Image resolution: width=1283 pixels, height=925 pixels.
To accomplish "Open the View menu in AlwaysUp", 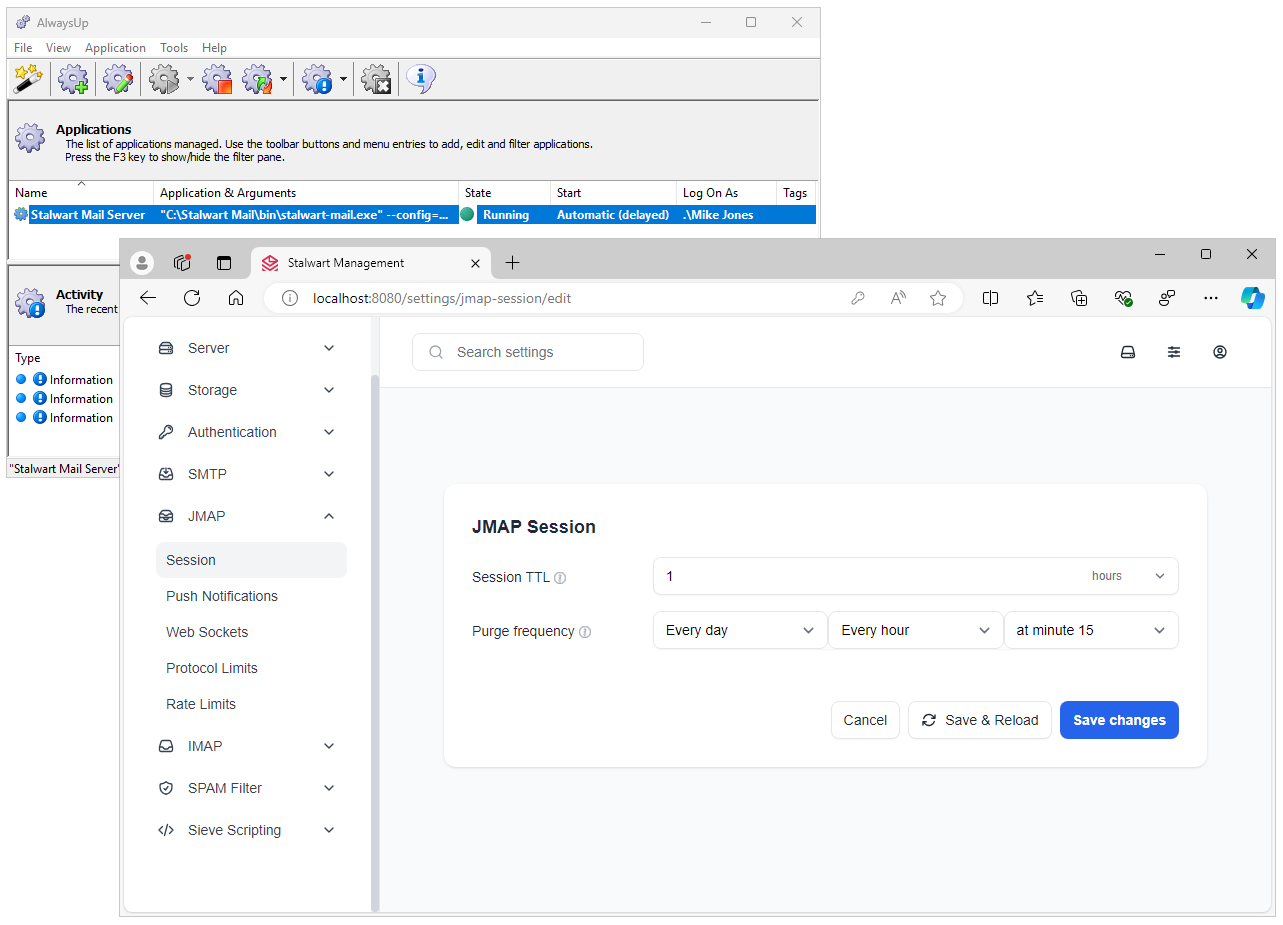I will click(x=58, y=48).
